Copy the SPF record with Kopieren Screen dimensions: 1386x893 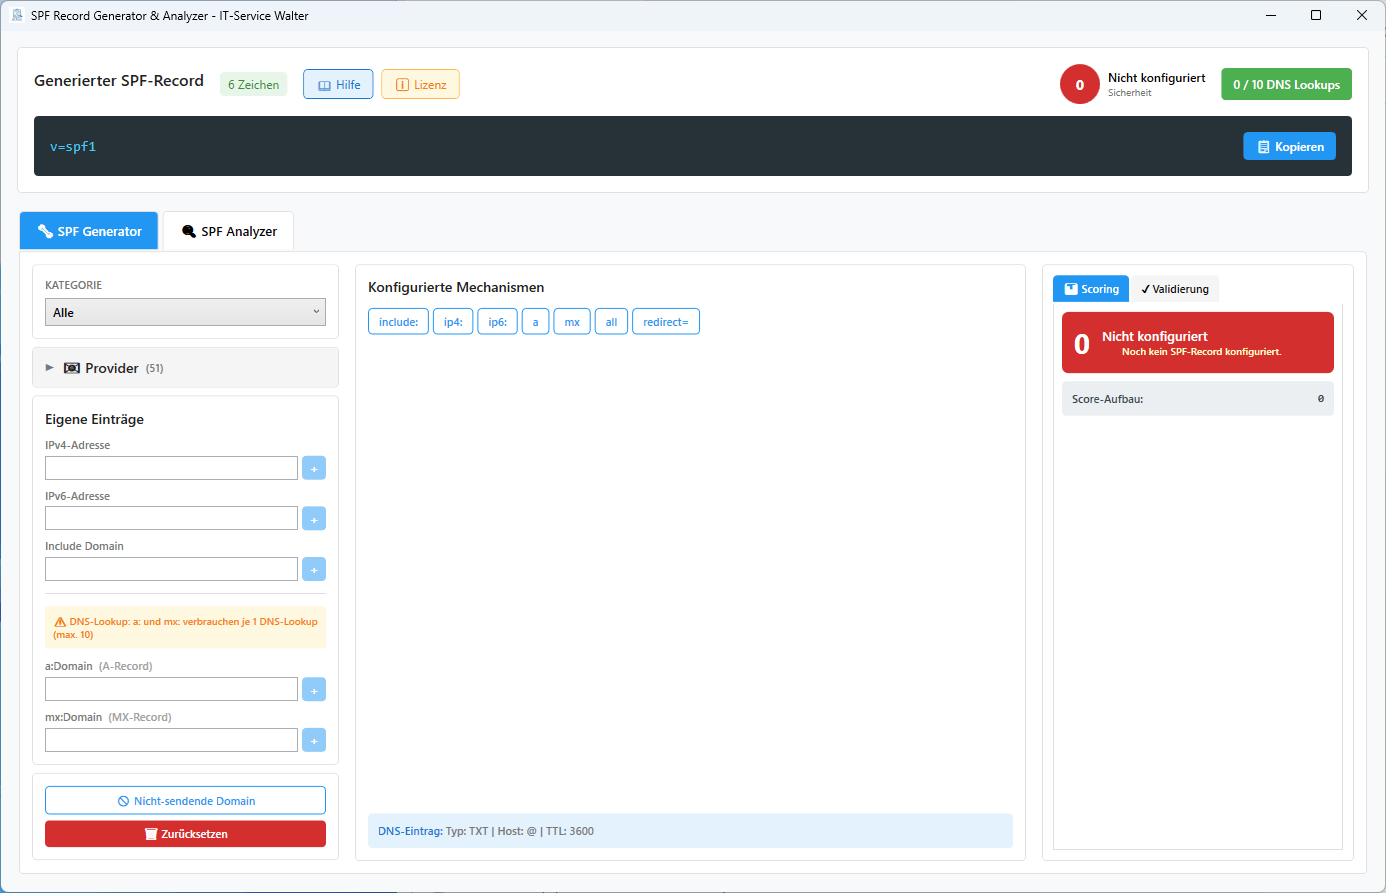1289,147
